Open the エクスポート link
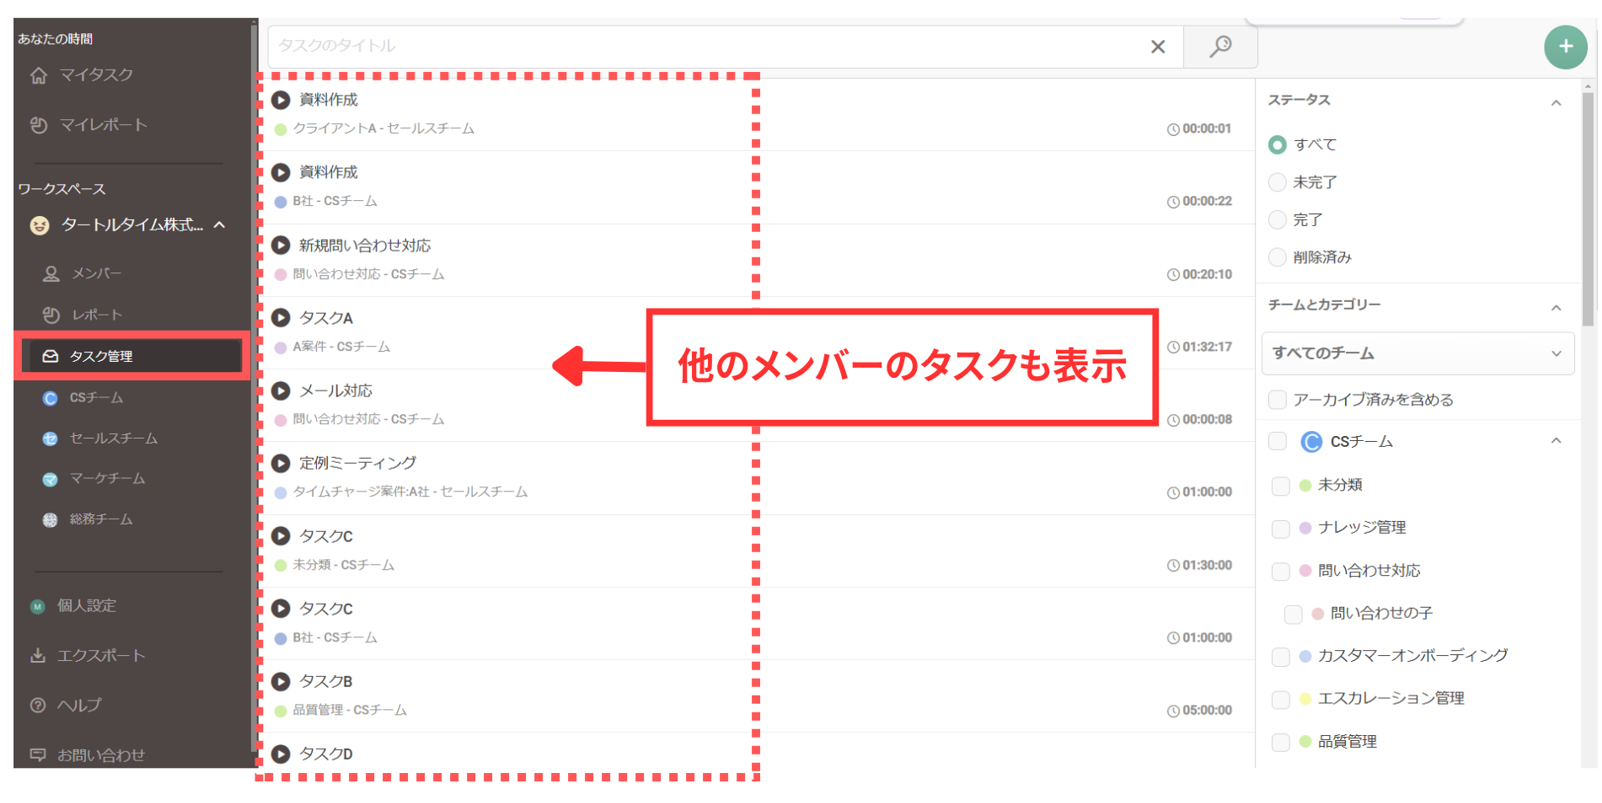The height and width of the screenshot is (803, 1602). point(100,656)
